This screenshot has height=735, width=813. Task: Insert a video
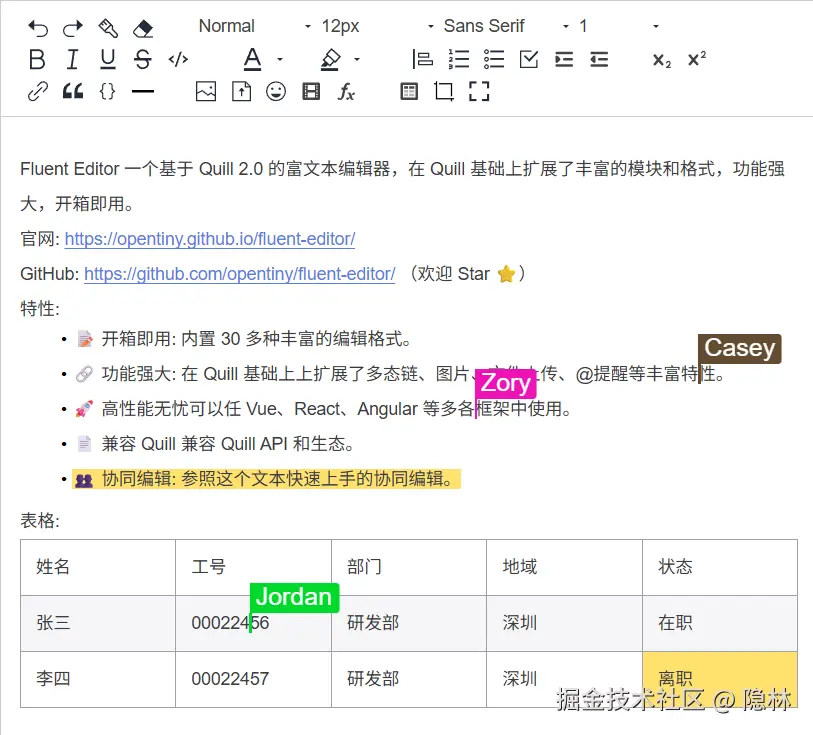(x=311, y=91)
